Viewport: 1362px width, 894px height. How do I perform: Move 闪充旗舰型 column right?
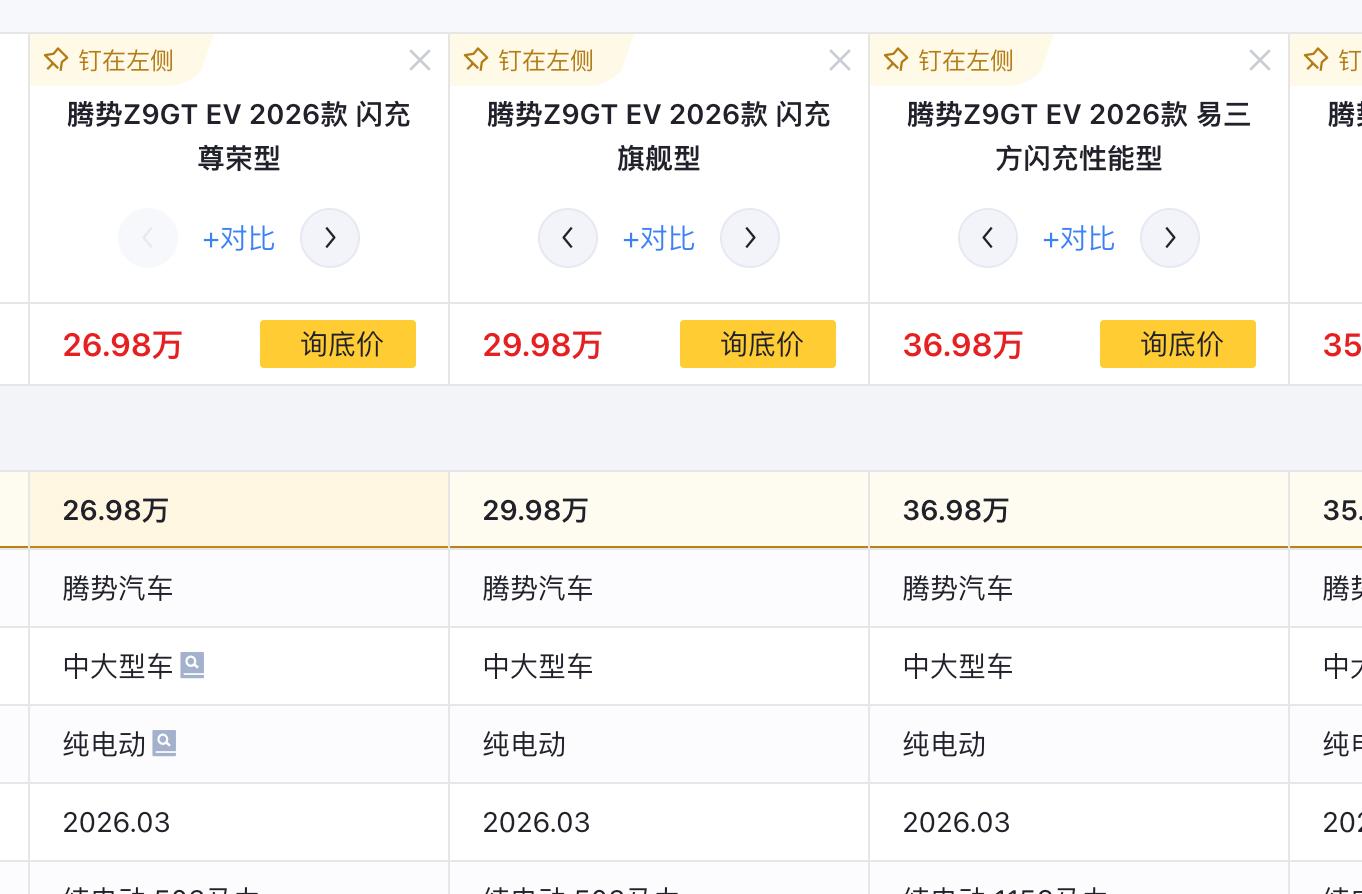coord(750,238)
